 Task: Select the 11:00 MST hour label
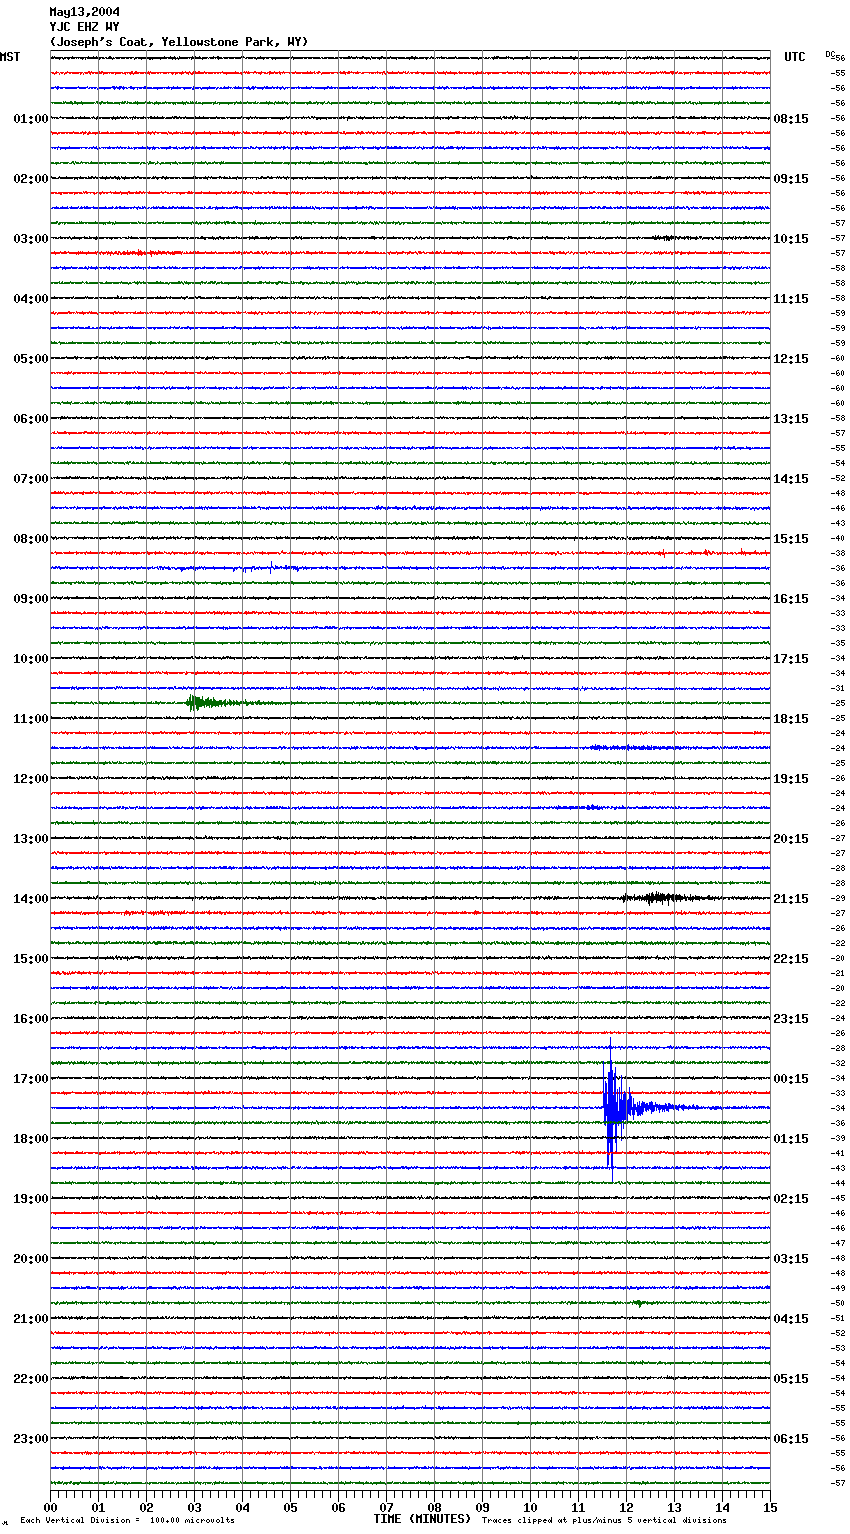tap(31, 719)
